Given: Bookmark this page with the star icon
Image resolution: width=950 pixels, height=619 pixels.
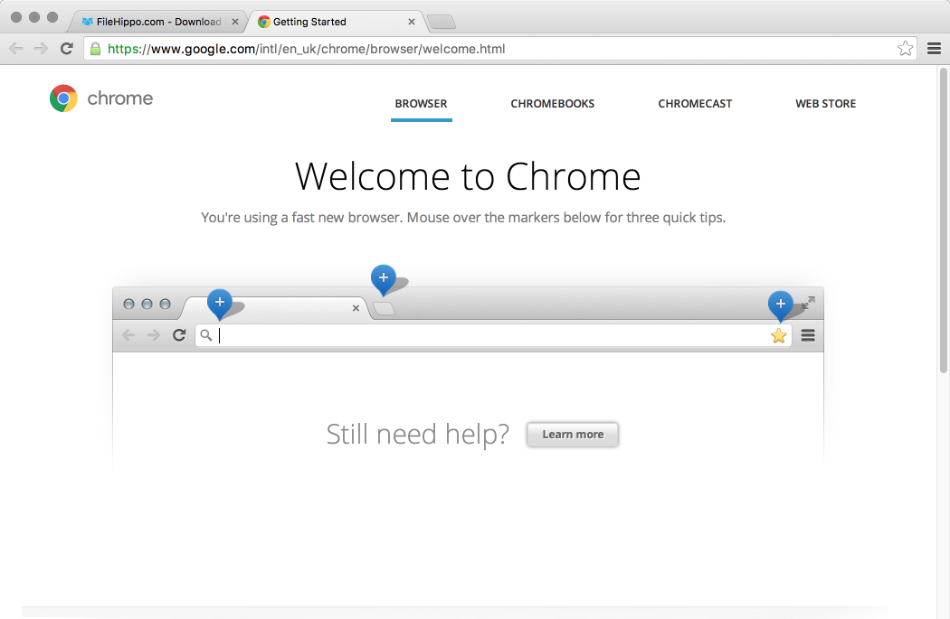Looking at the screenshot, I should tap(905, 48).
